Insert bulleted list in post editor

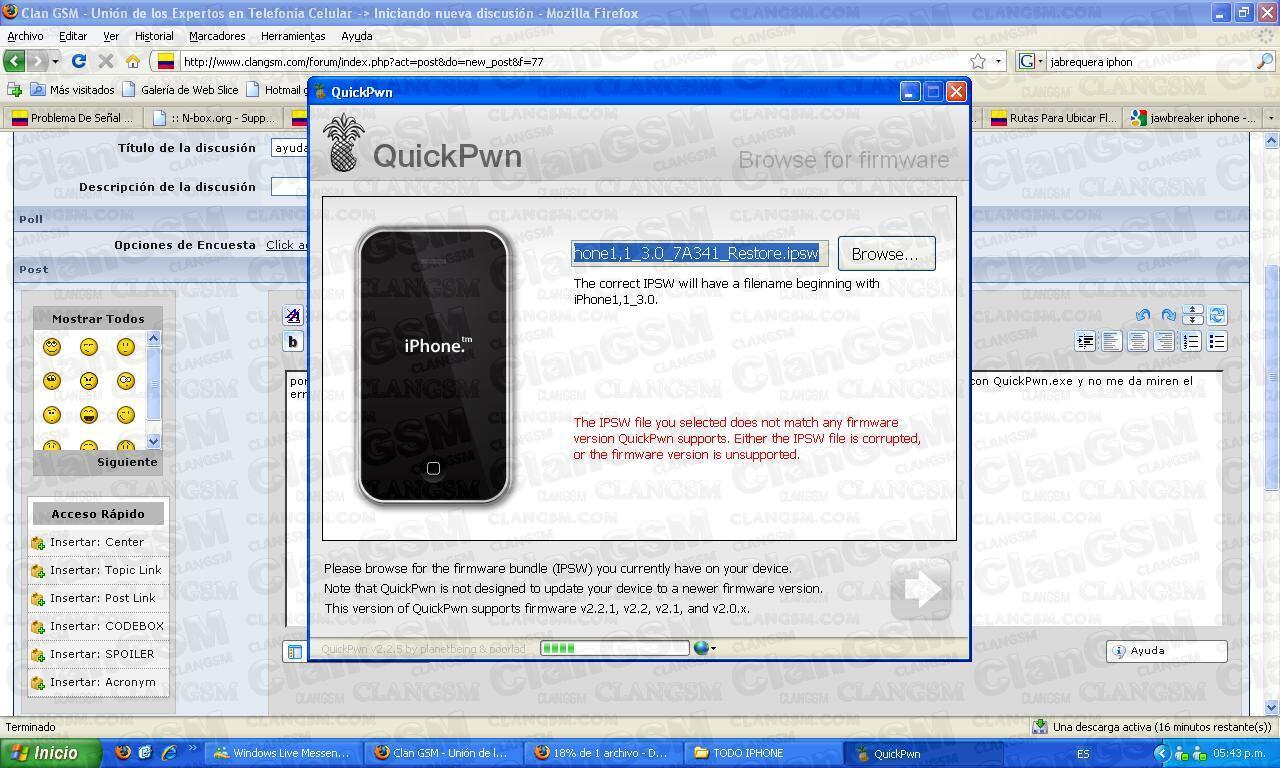click(1217, 341)
